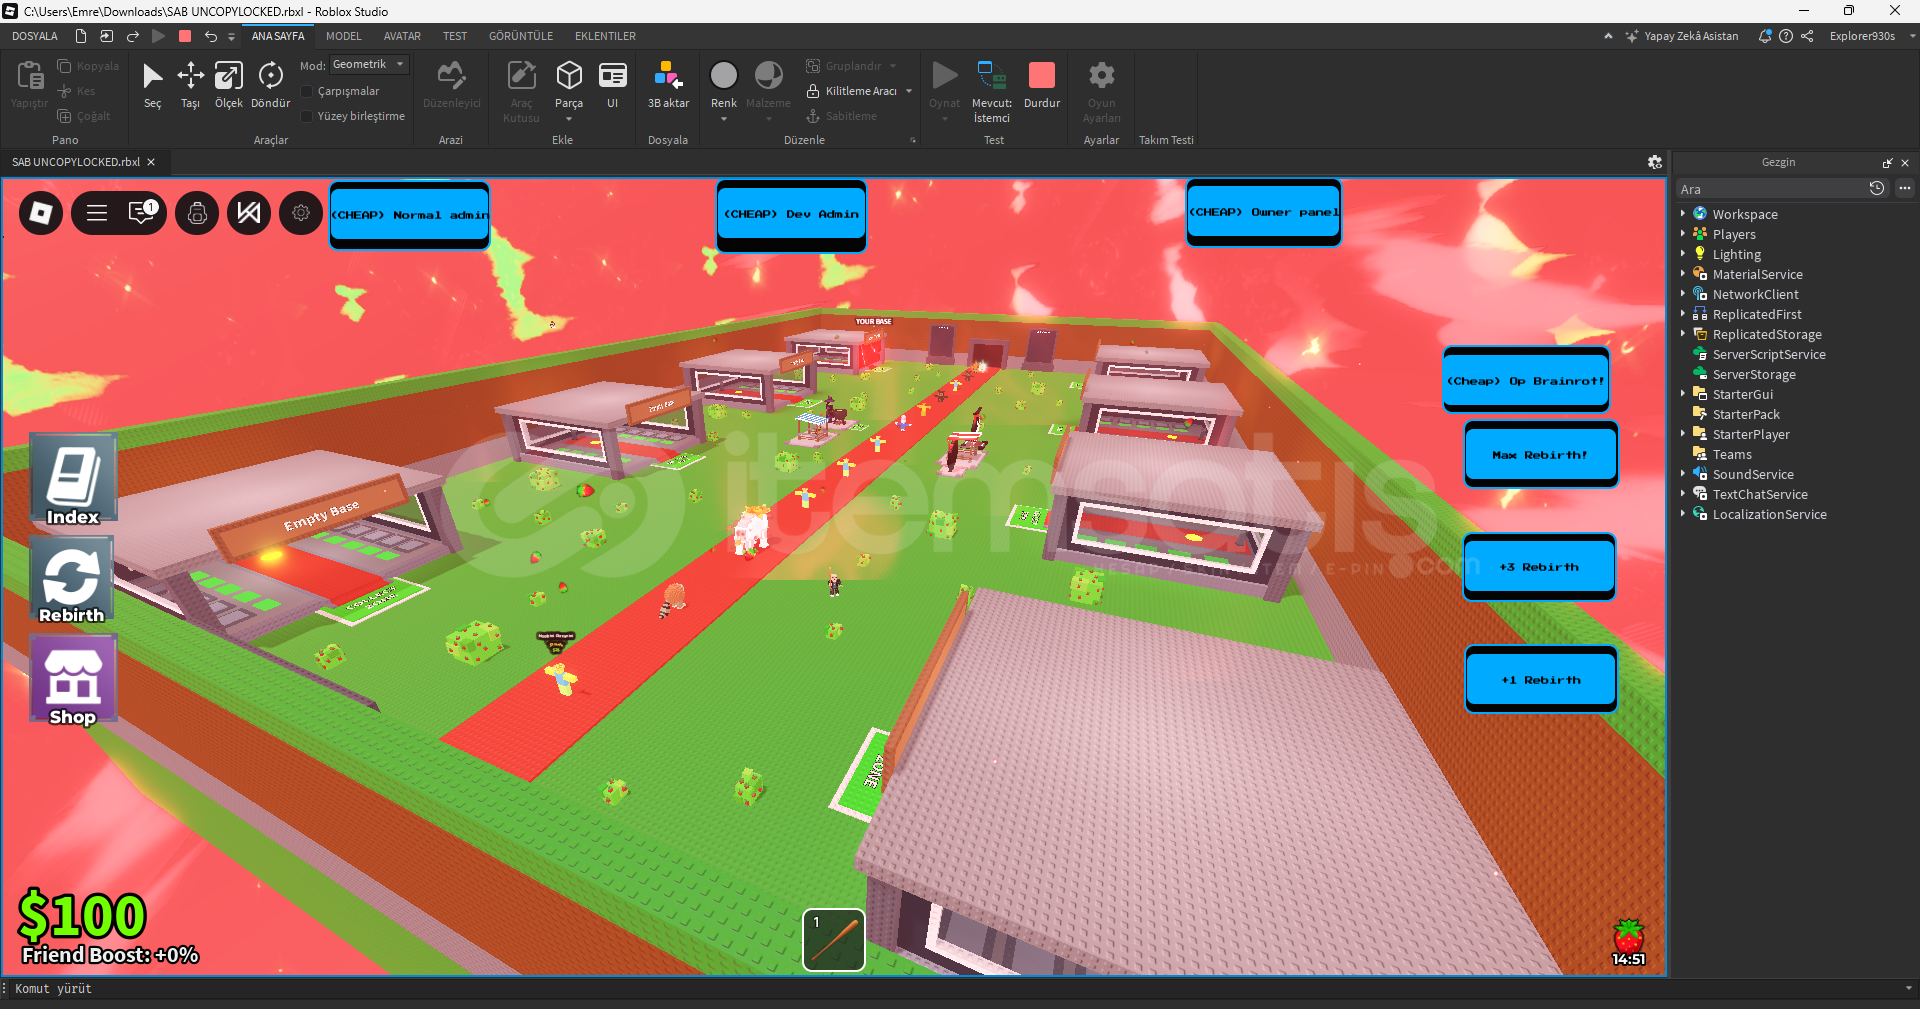Screen dimensions: 1920x1009
Task: Open the EKLENTİLER ribbon tab
Action: coord(605,36)
